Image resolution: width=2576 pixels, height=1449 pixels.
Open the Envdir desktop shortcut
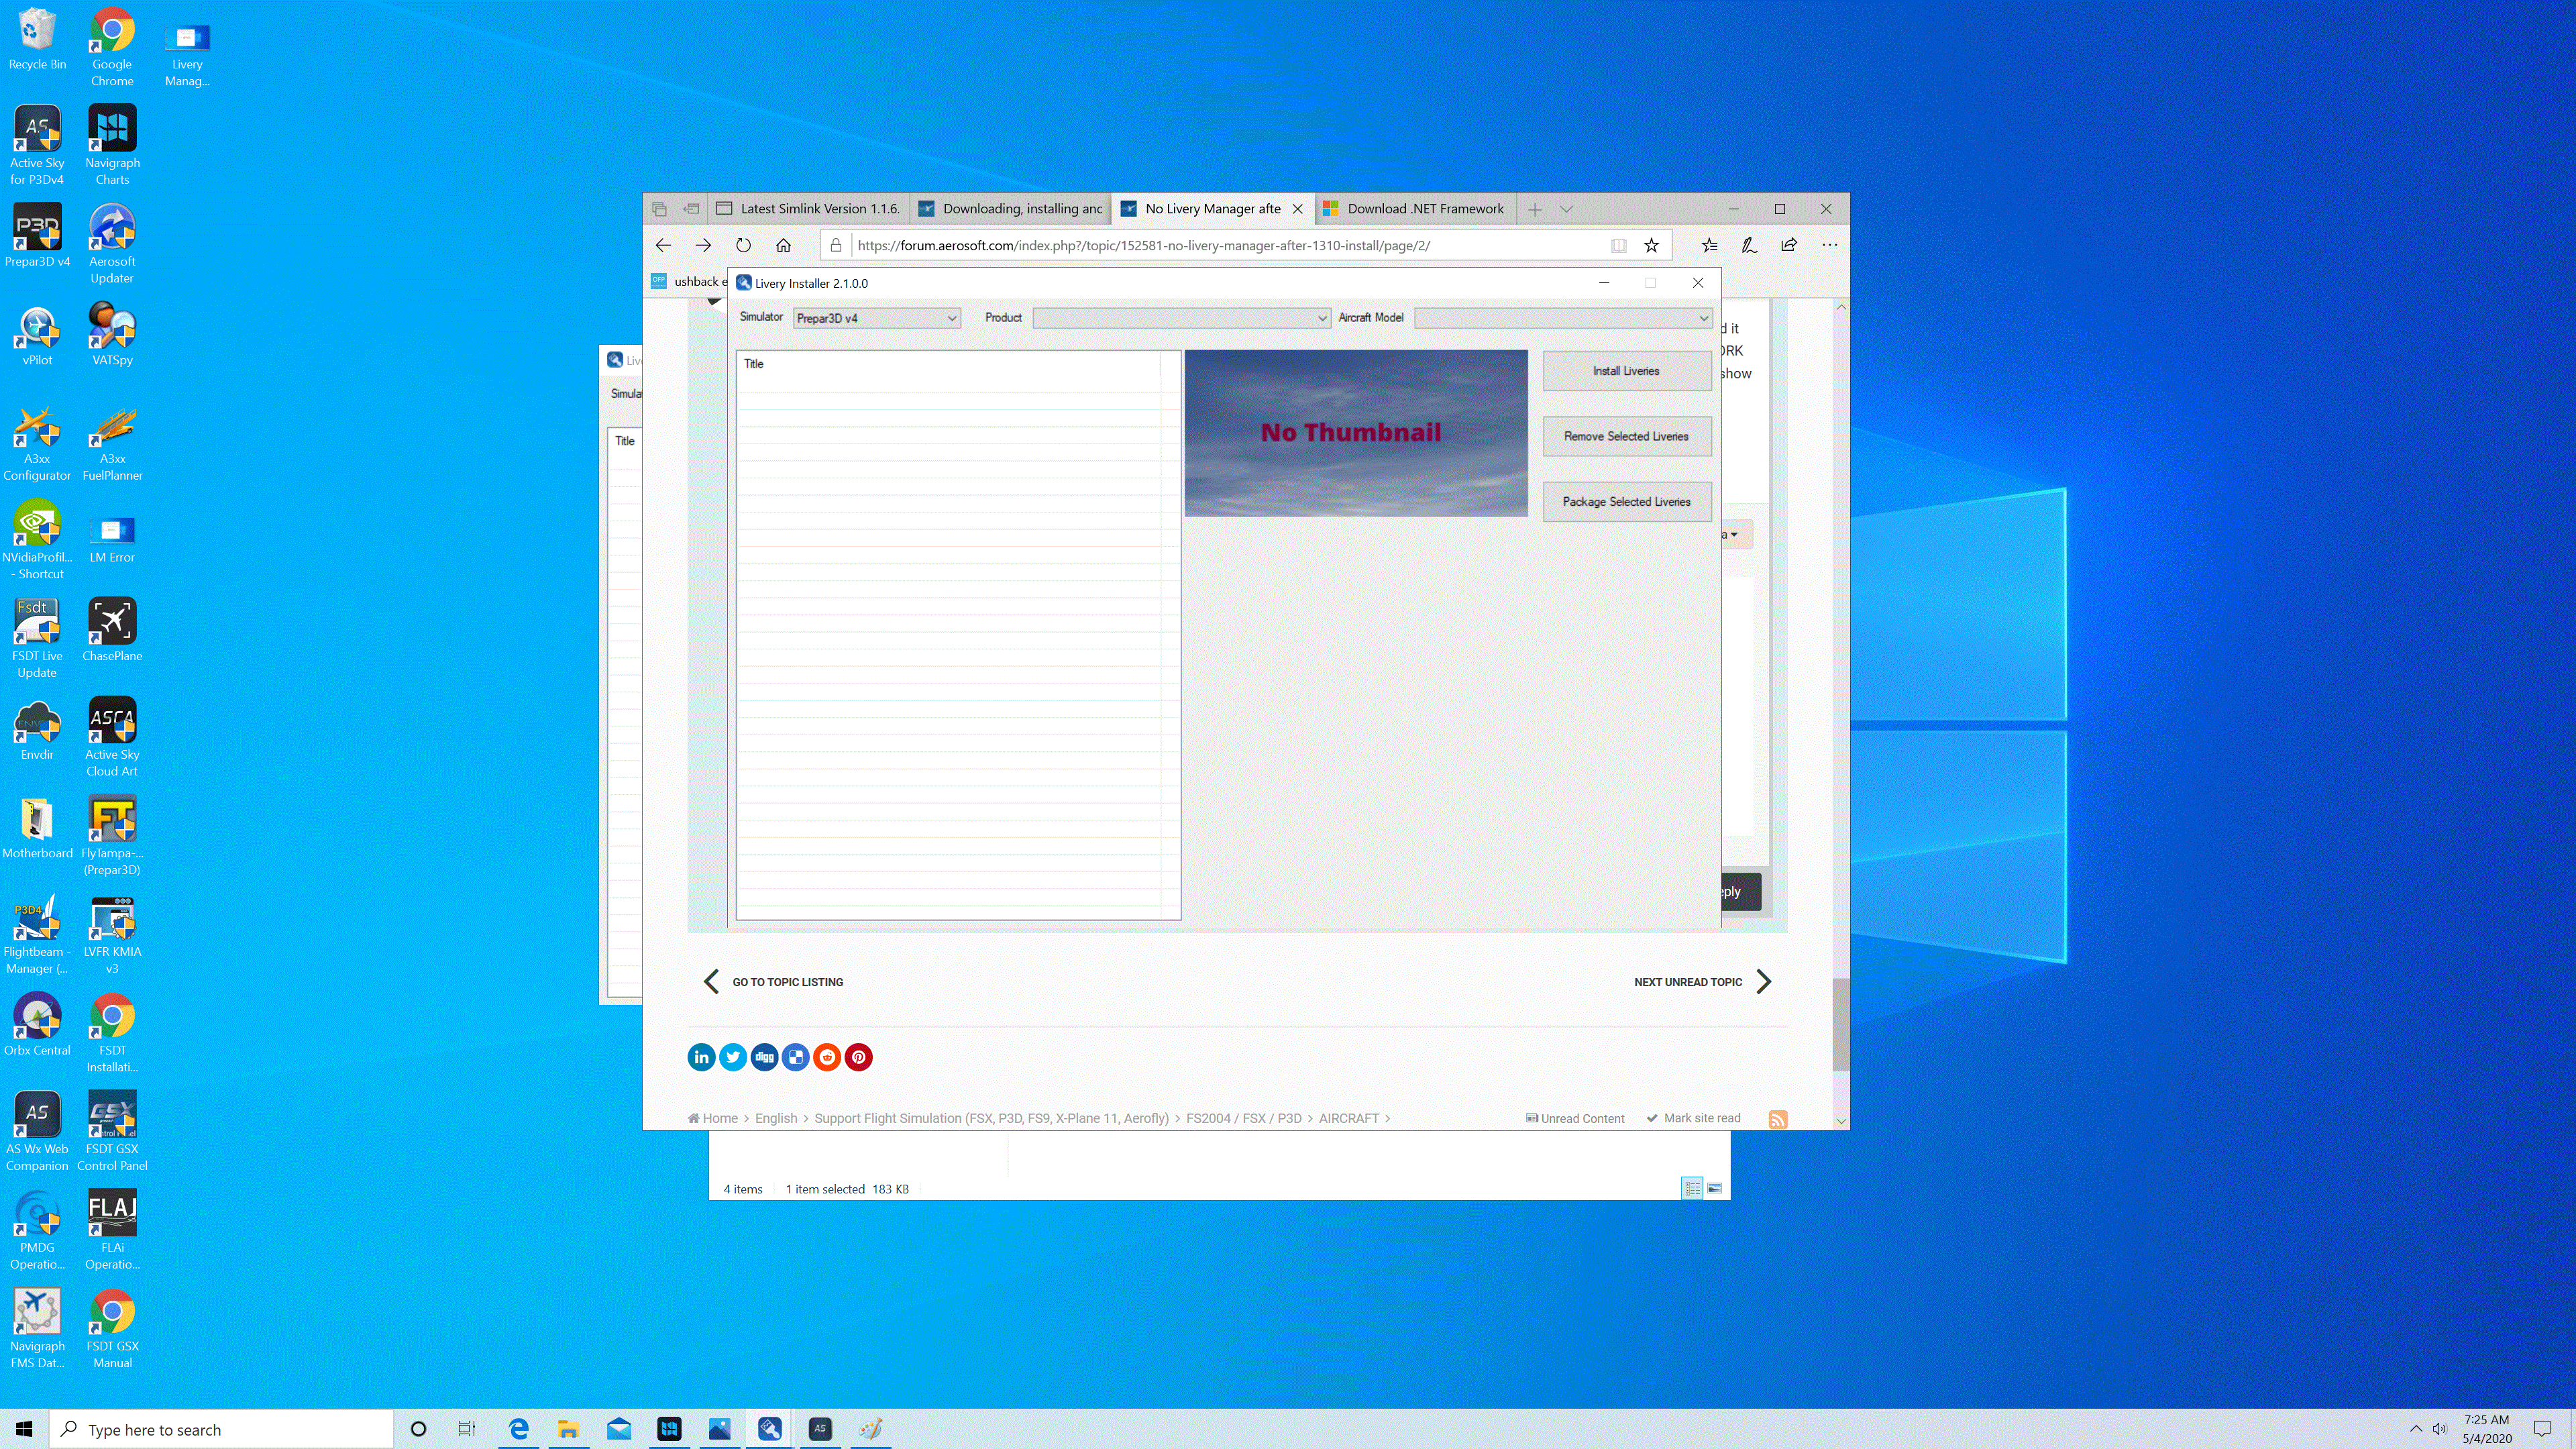(x=37, y=729)
